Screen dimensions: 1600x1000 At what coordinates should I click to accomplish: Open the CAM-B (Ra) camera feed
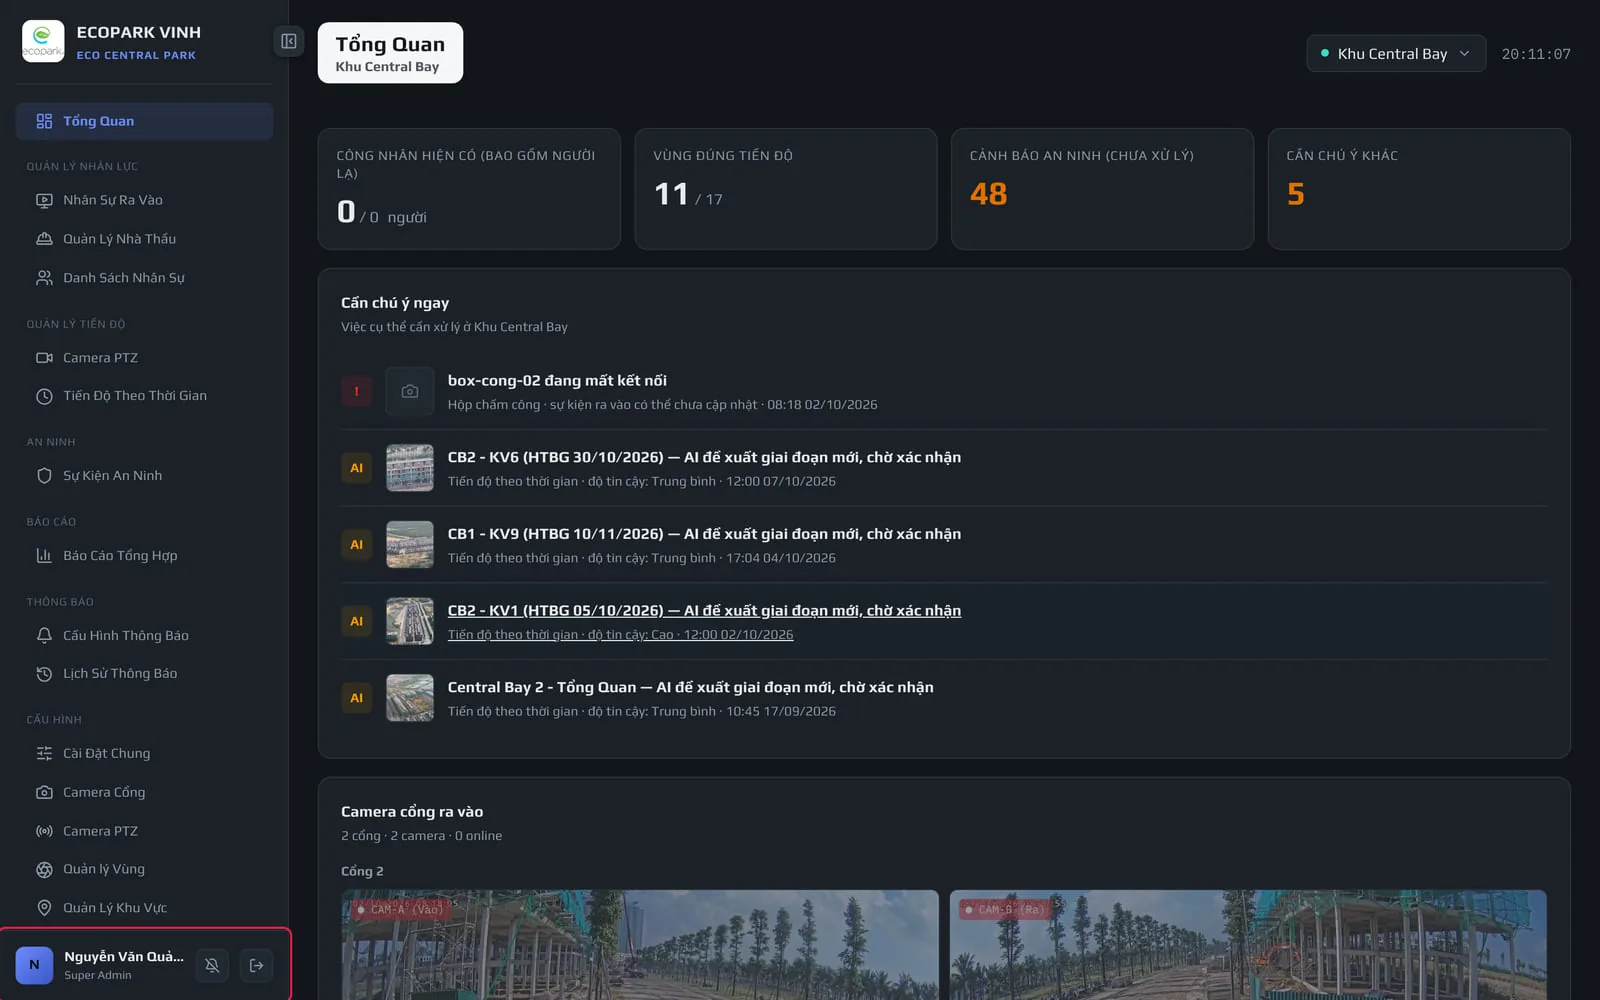pyautogui.click(x=1248, y=945)
